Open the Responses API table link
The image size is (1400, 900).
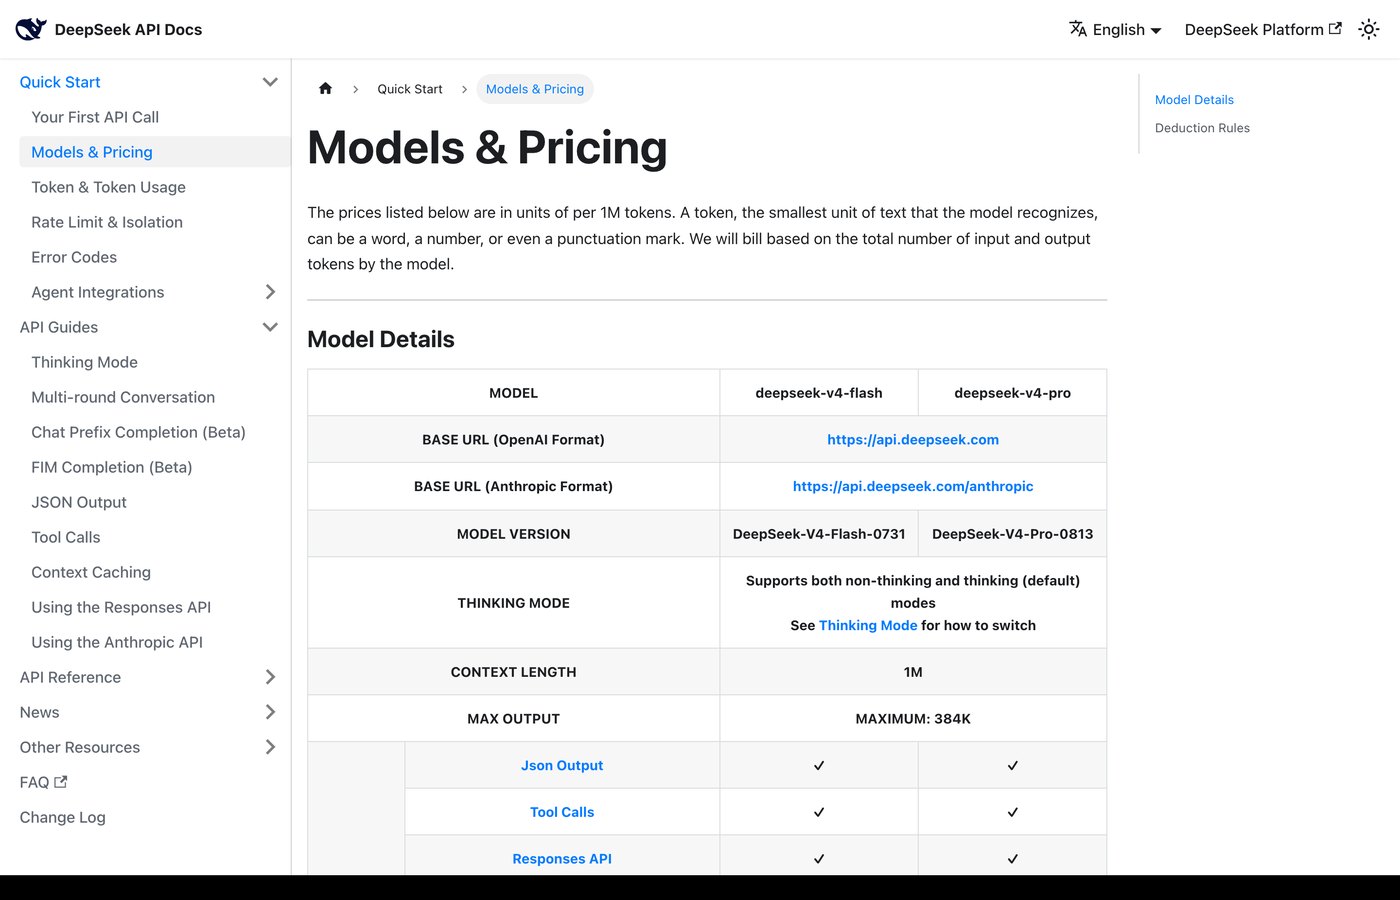(x=562, y=859)
